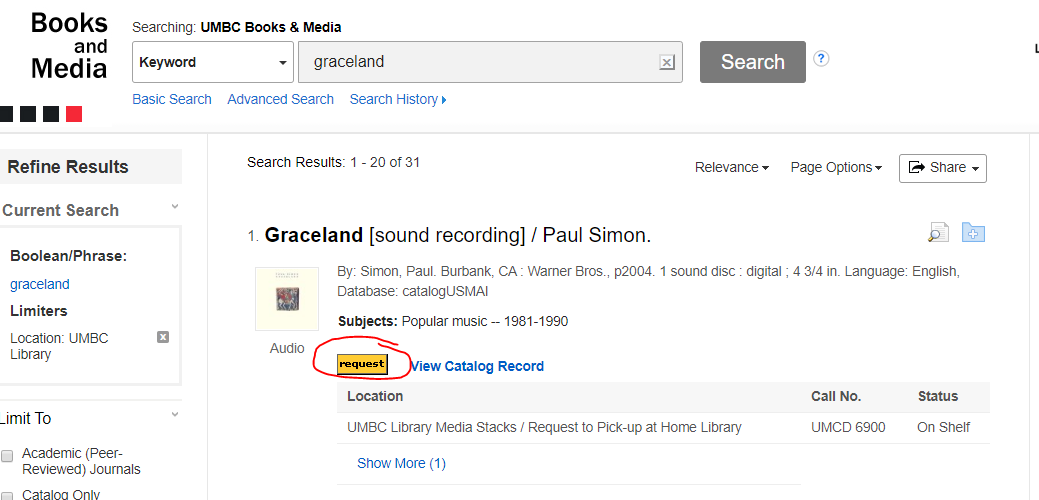Image resolution: width=1039 pixels, height=500 pixels.
Task: Clear the graceland search field
Action: (667, 62)
